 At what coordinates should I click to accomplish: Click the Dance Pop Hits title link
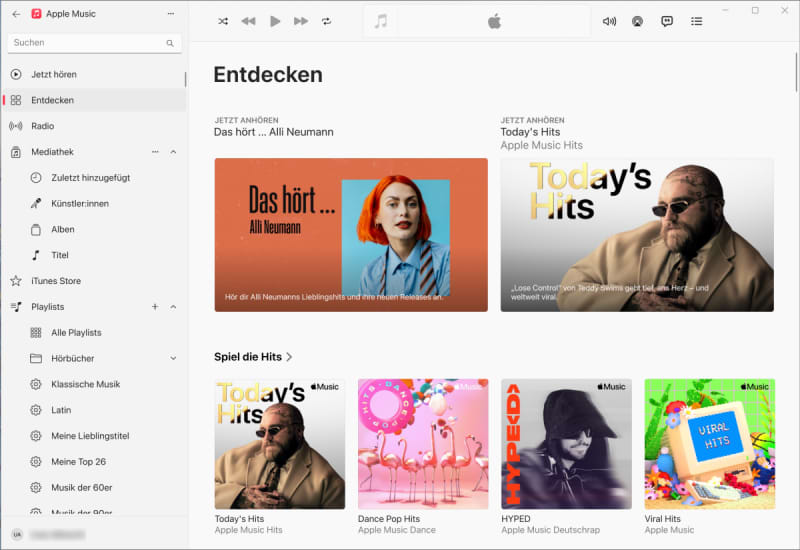tap(389, 519)
